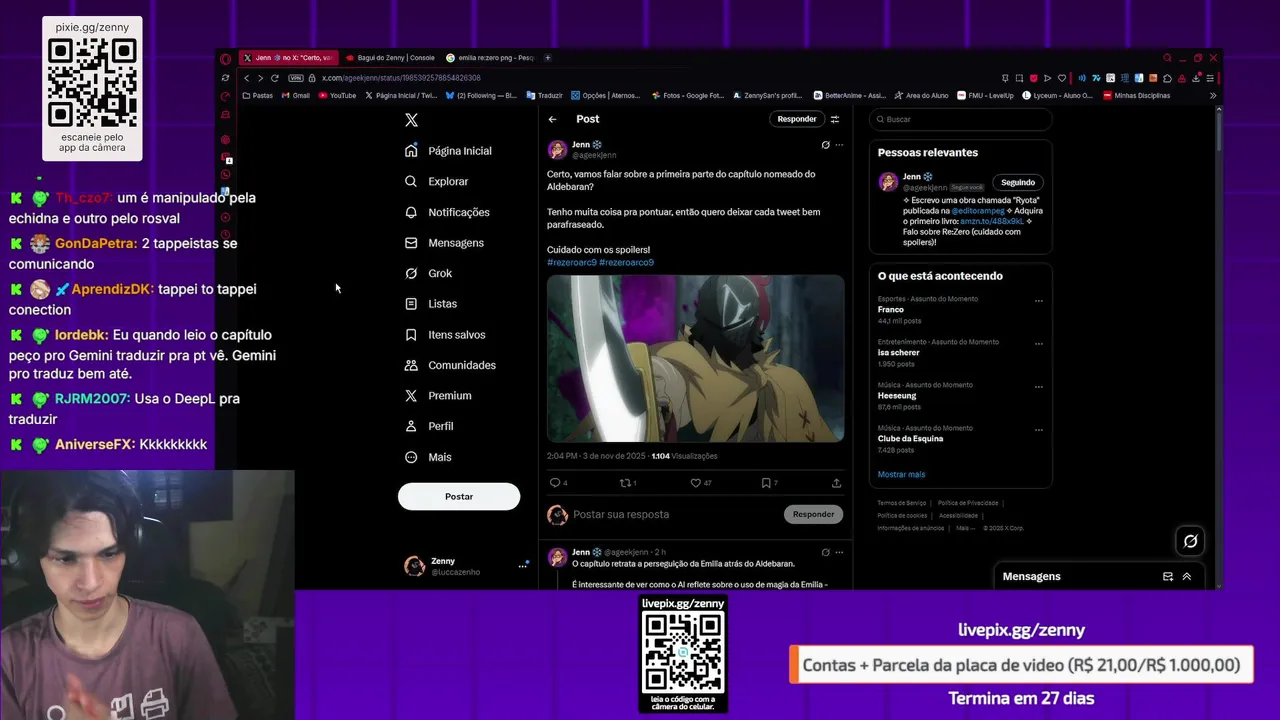The image size is (1280, 720).
Task: Click new message icon in Mensagens drawer
Action: coord(1167,577)
